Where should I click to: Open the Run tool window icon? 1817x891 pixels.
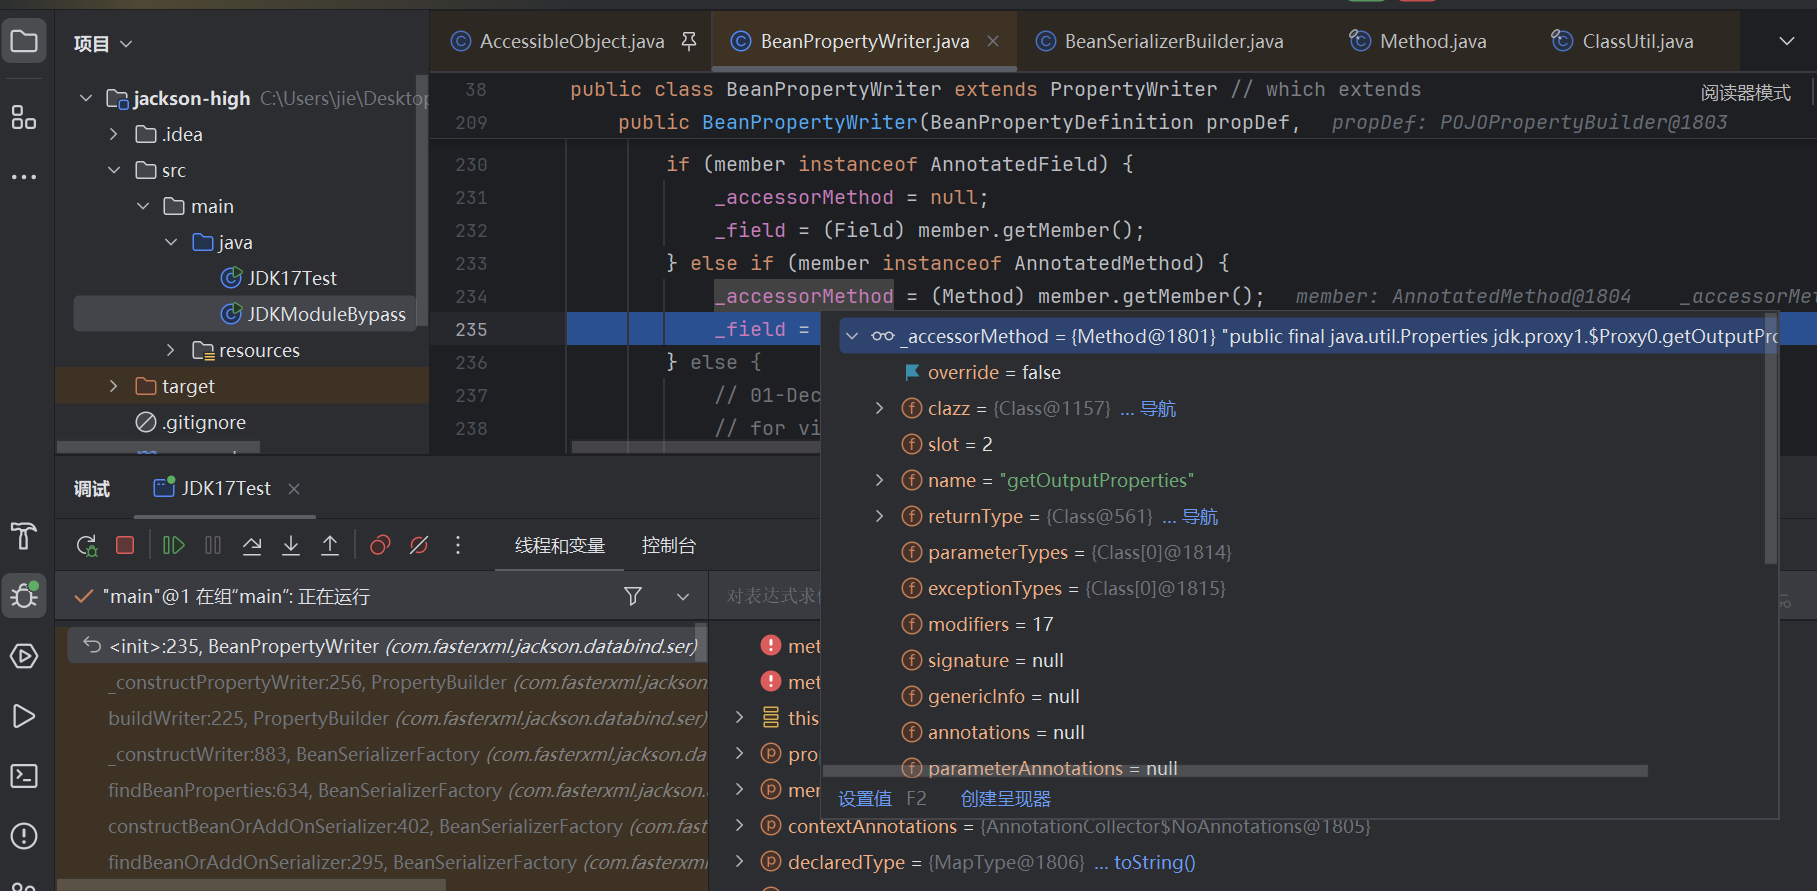(24, 716)
